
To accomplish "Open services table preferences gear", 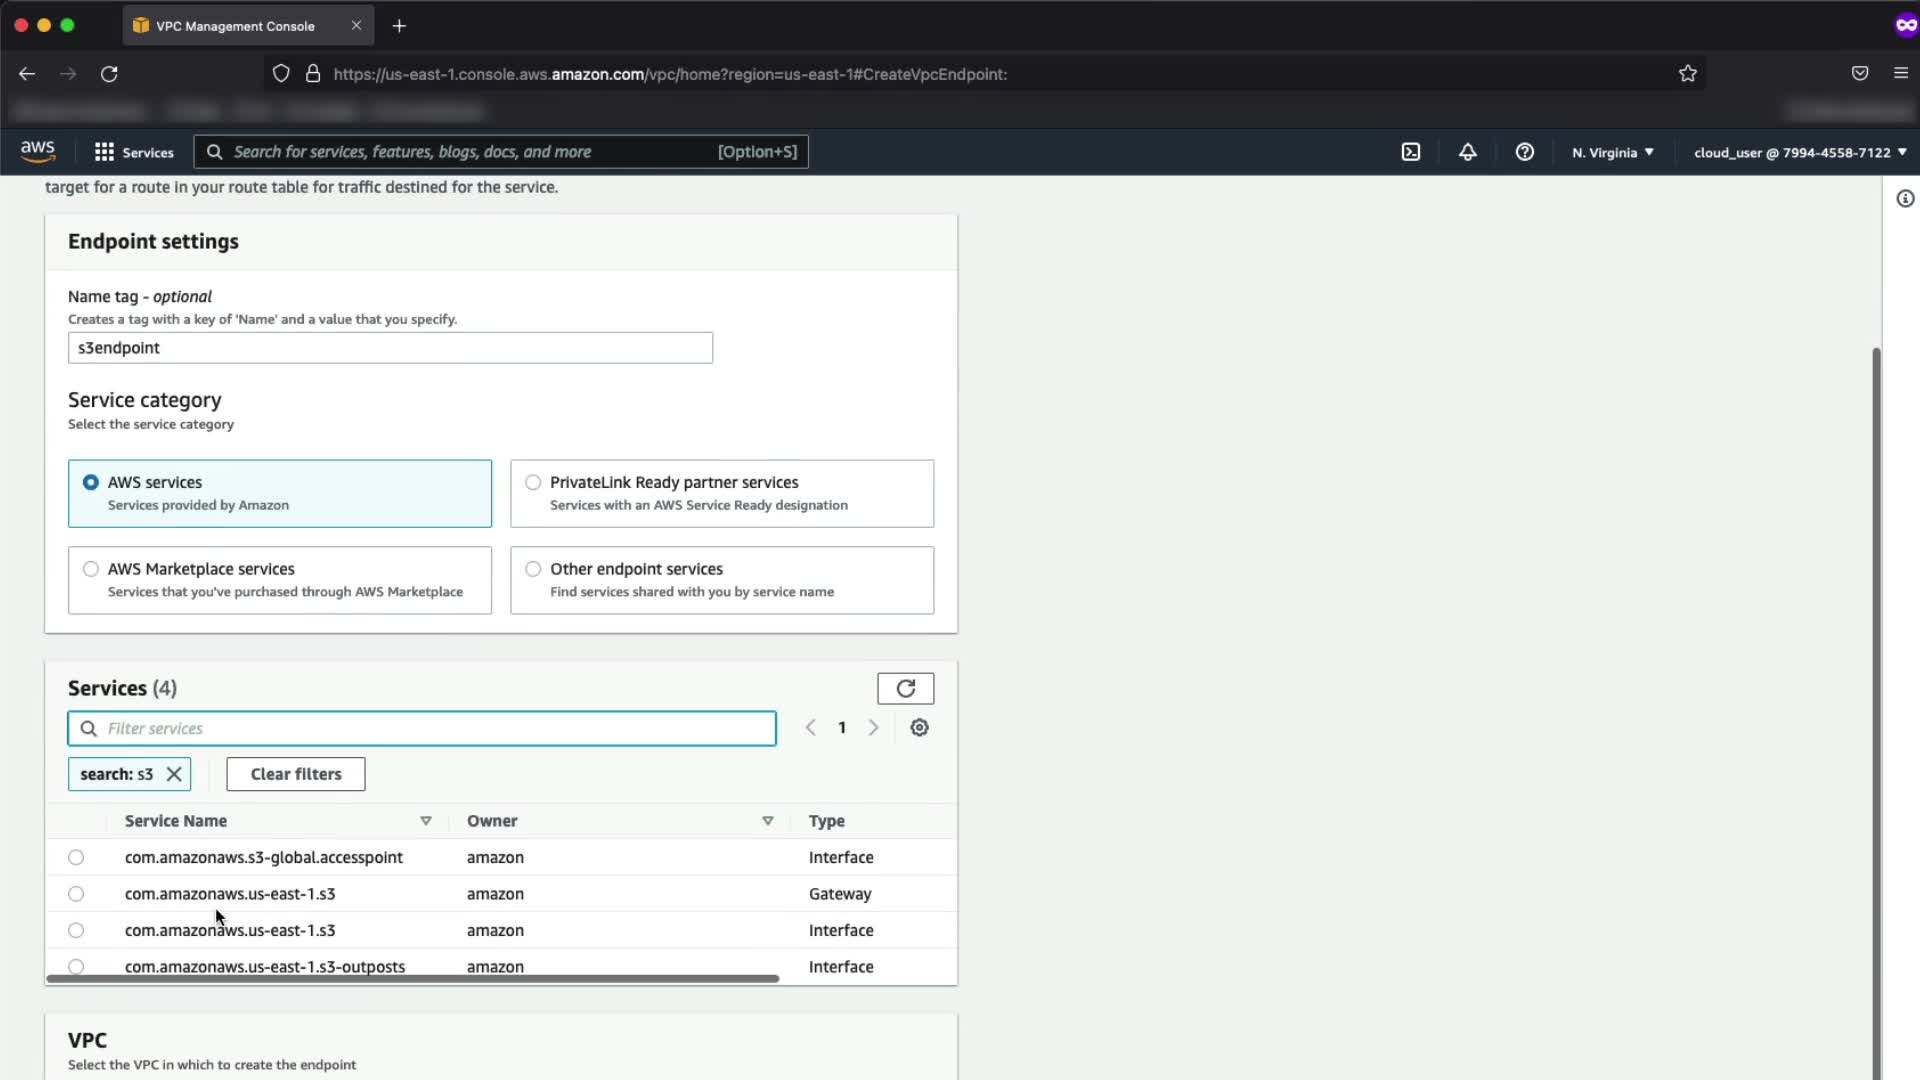I will click(x=919, y=728).
